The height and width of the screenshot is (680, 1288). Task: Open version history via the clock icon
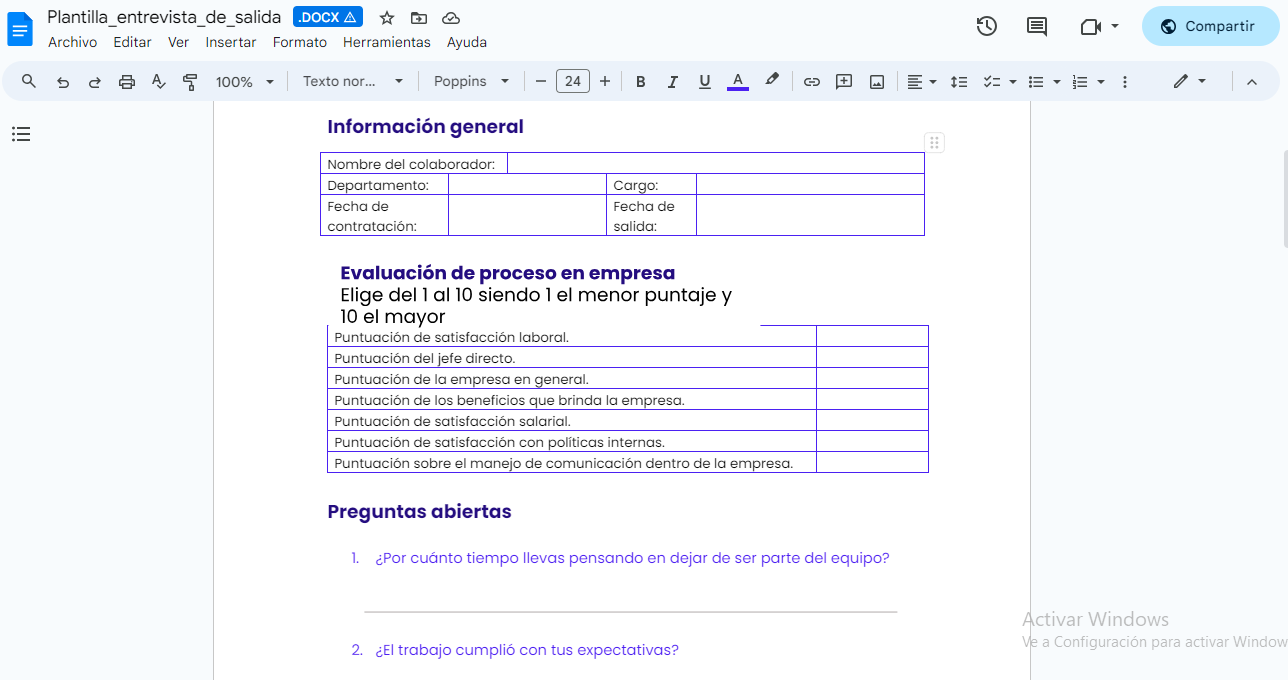[986, 26]
